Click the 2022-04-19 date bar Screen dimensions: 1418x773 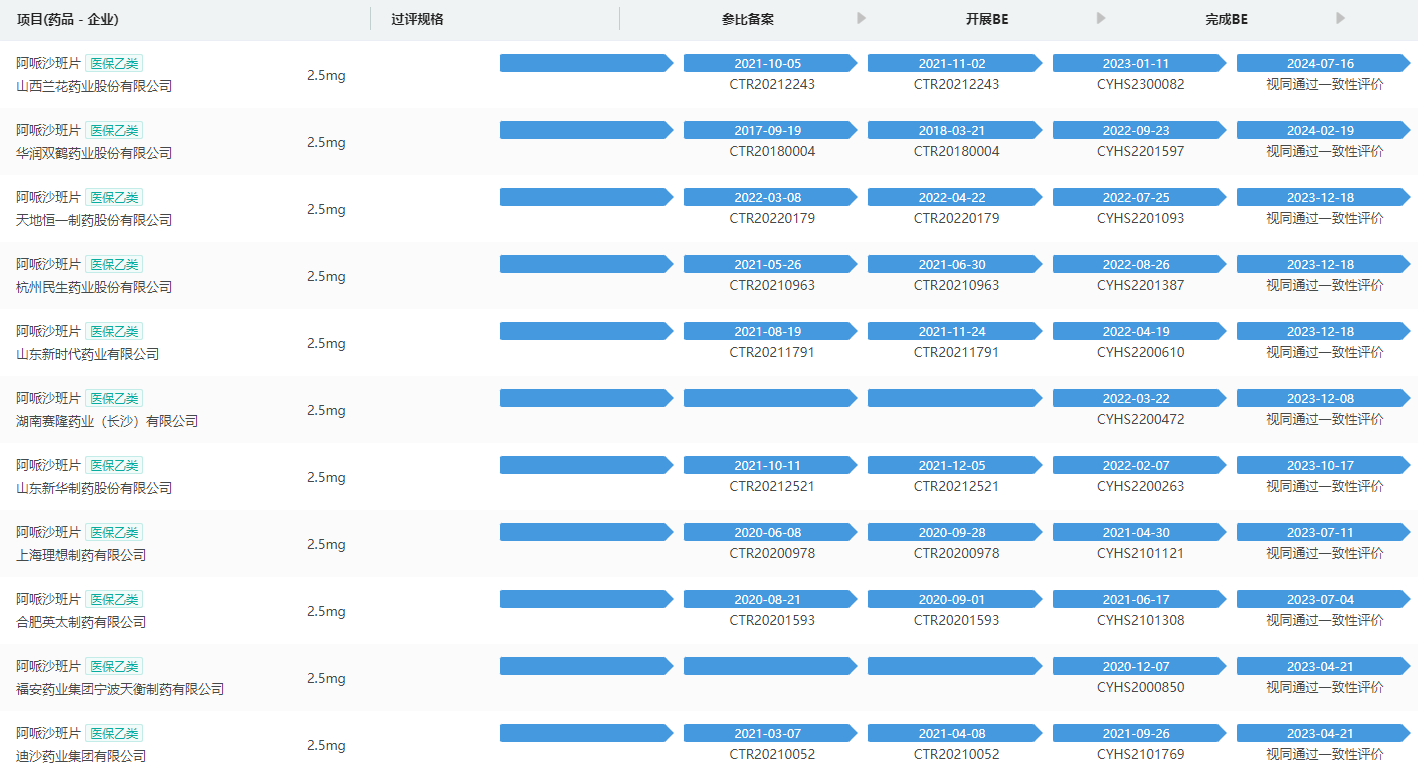point(1140,331)
